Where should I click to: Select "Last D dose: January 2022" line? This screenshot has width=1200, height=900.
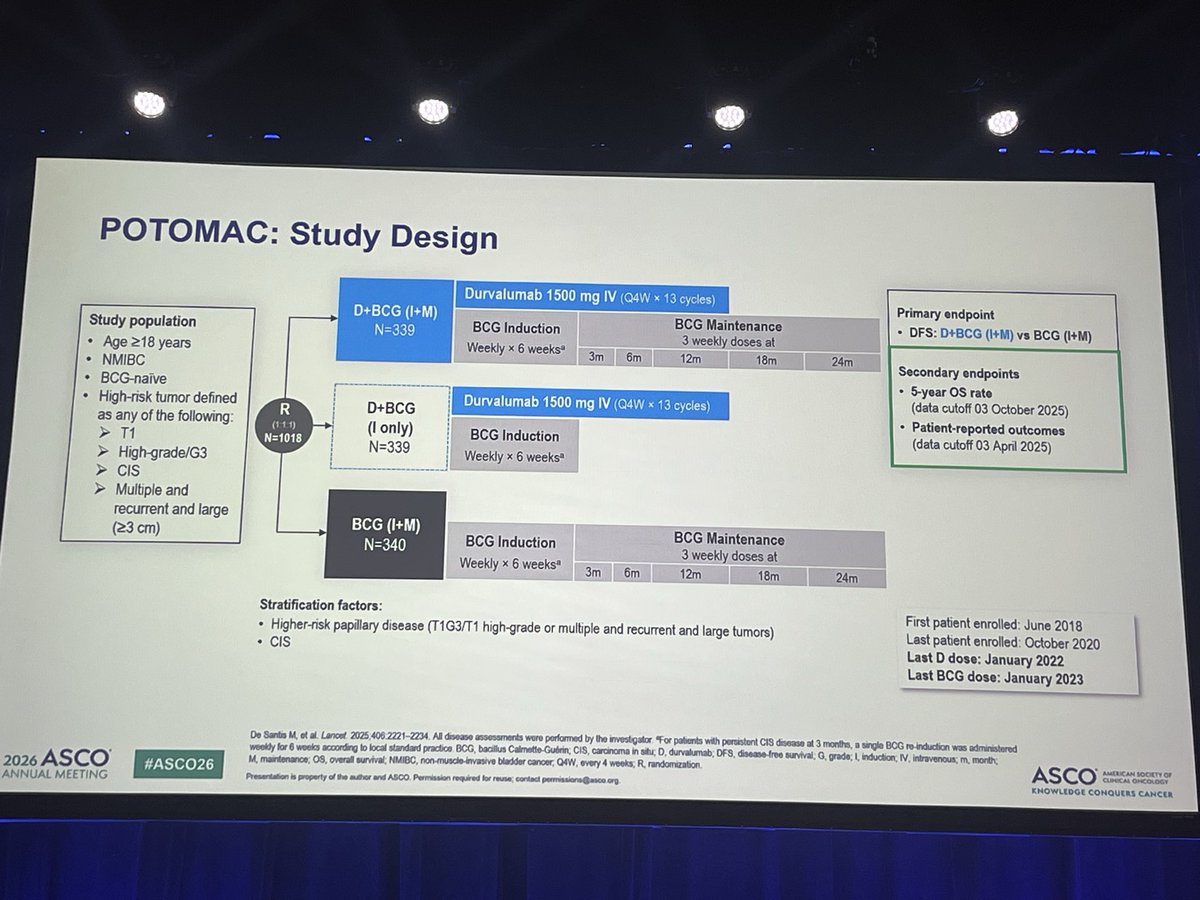pos(984,661)
